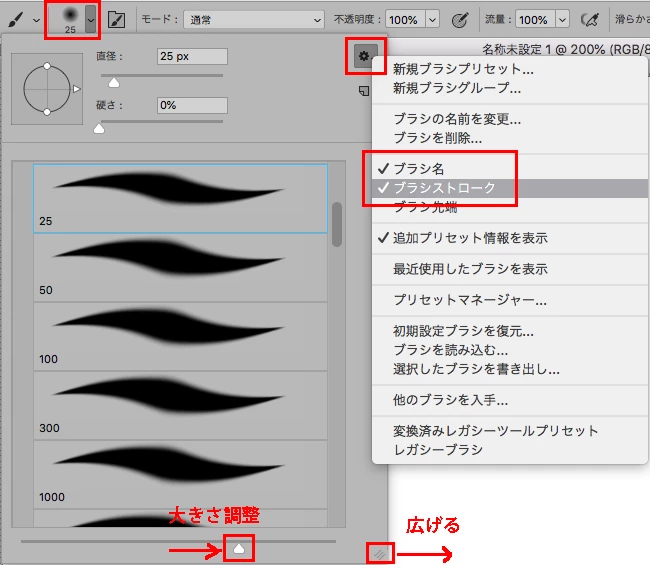This screenshot has height=565, width=650.
Task: Choose 初期設定ブラシを復元... menu item
Action: (510, 331)
